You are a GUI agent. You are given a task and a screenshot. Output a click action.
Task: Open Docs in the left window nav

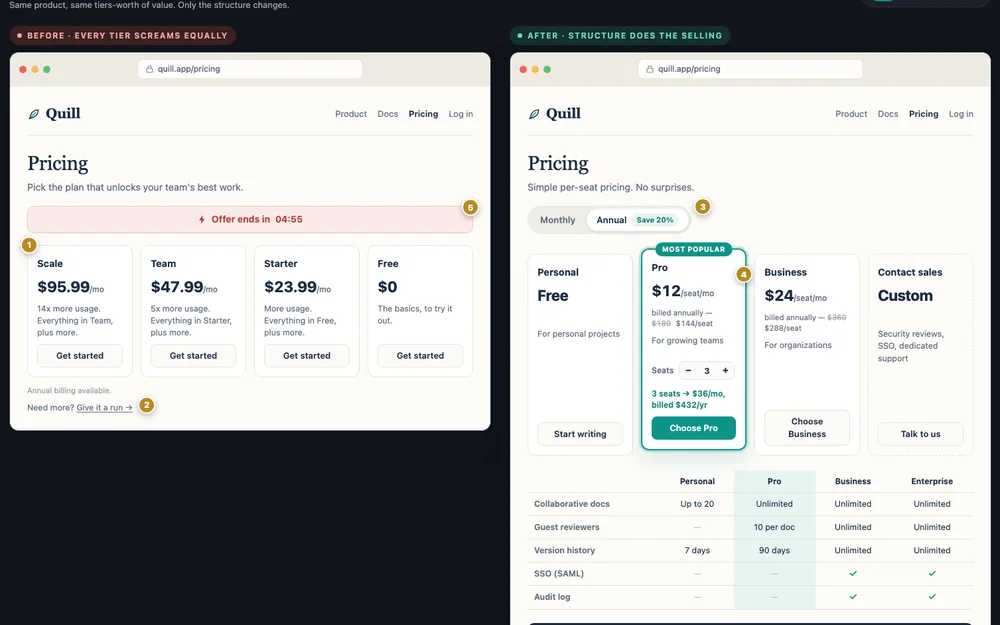(x=387, y=114)
